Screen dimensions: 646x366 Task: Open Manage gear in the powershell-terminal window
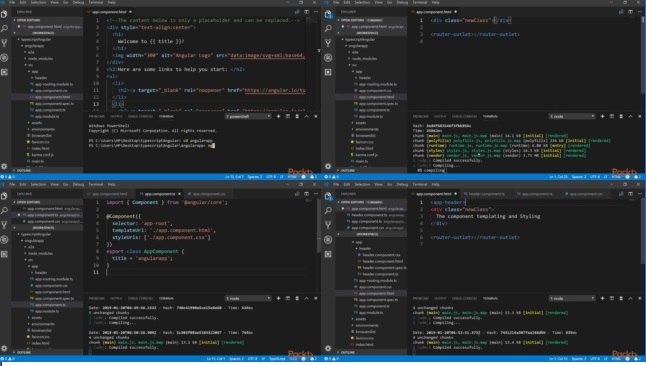pyautogui.click(x=4, y=166)
